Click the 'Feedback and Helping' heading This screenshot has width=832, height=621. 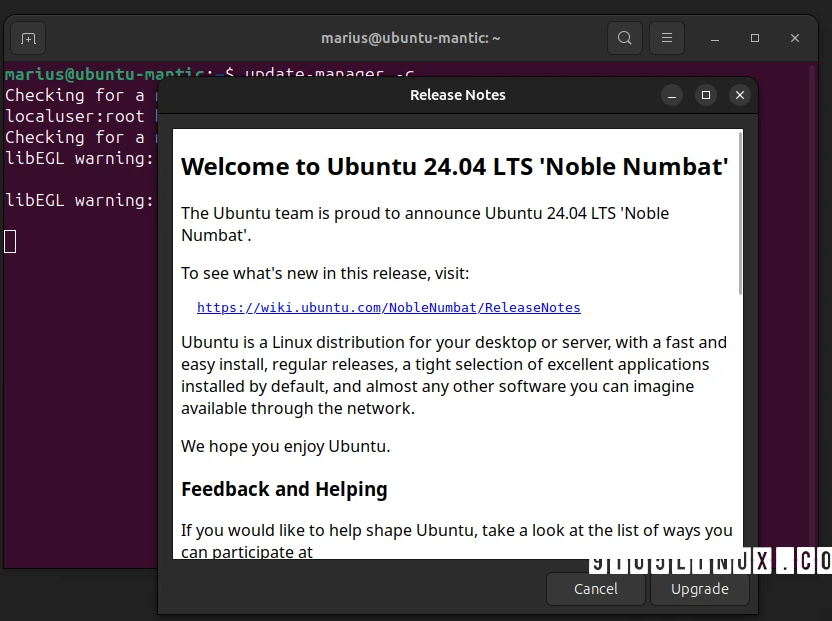284,489
